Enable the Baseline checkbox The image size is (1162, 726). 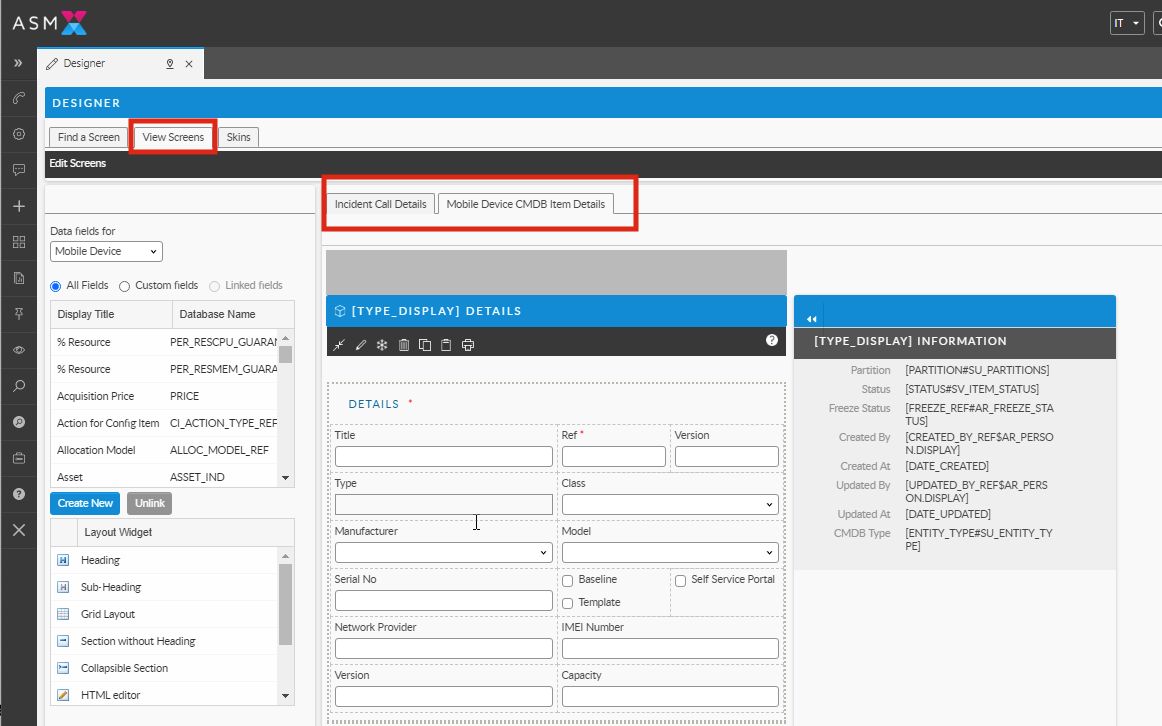568,580
